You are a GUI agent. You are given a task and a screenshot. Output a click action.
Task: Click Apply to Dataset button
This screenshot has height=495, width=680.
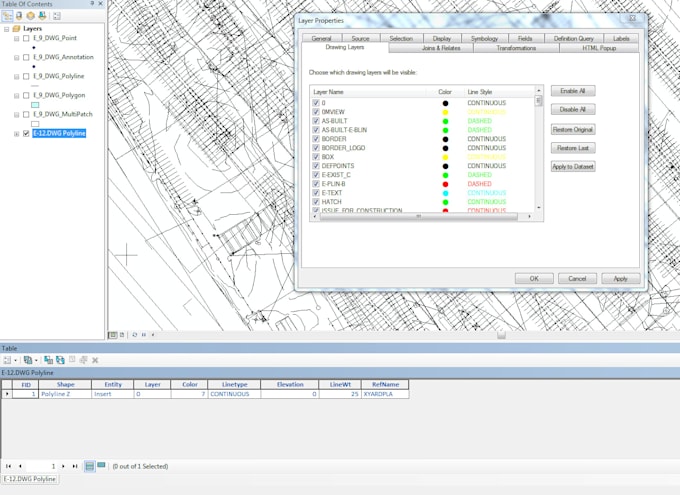[x=573, y=167]
